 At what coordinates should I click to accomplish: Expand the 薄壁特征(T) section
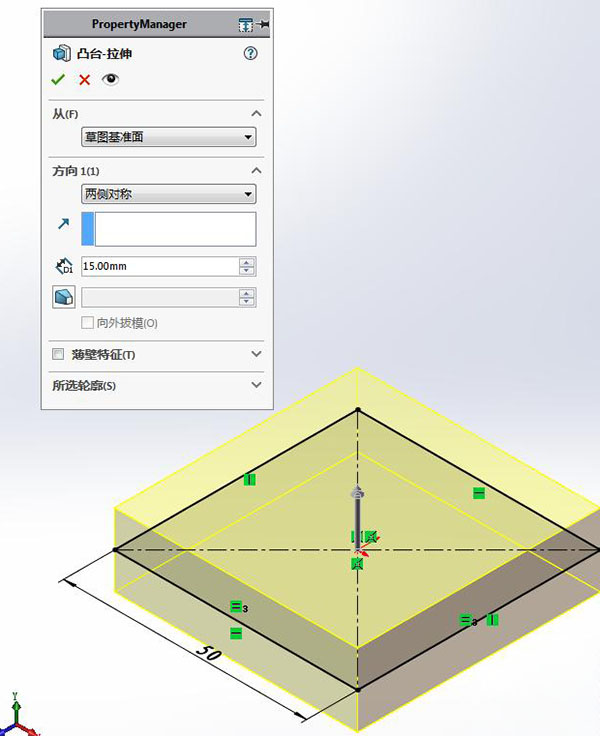[x=256, y=354]
